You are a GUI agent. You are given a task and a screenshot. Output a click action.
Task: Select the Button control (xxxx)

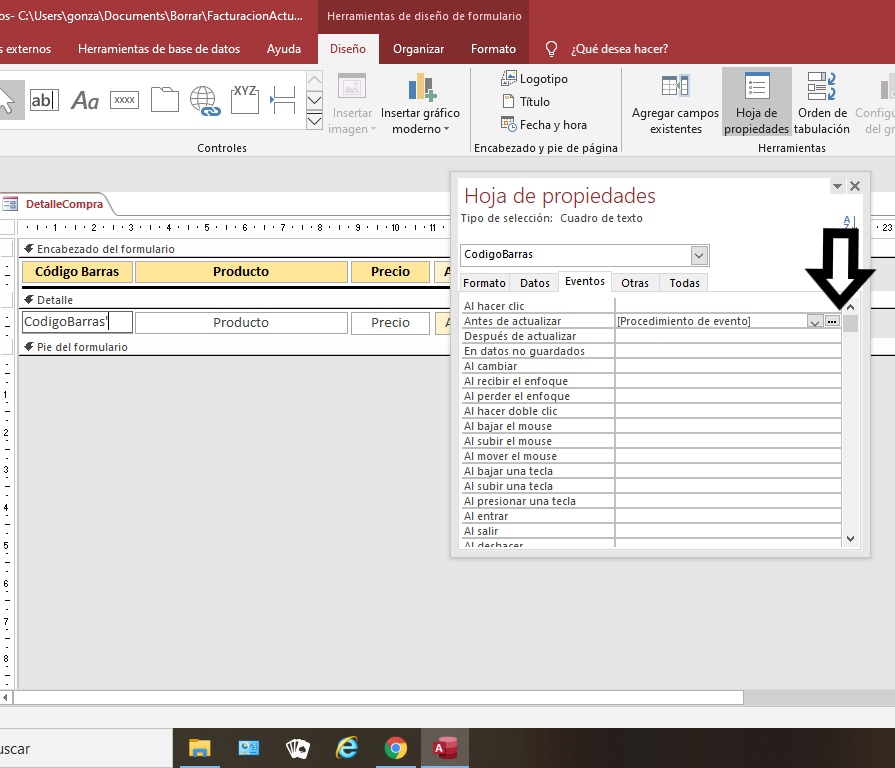click(x=124, y=99)
